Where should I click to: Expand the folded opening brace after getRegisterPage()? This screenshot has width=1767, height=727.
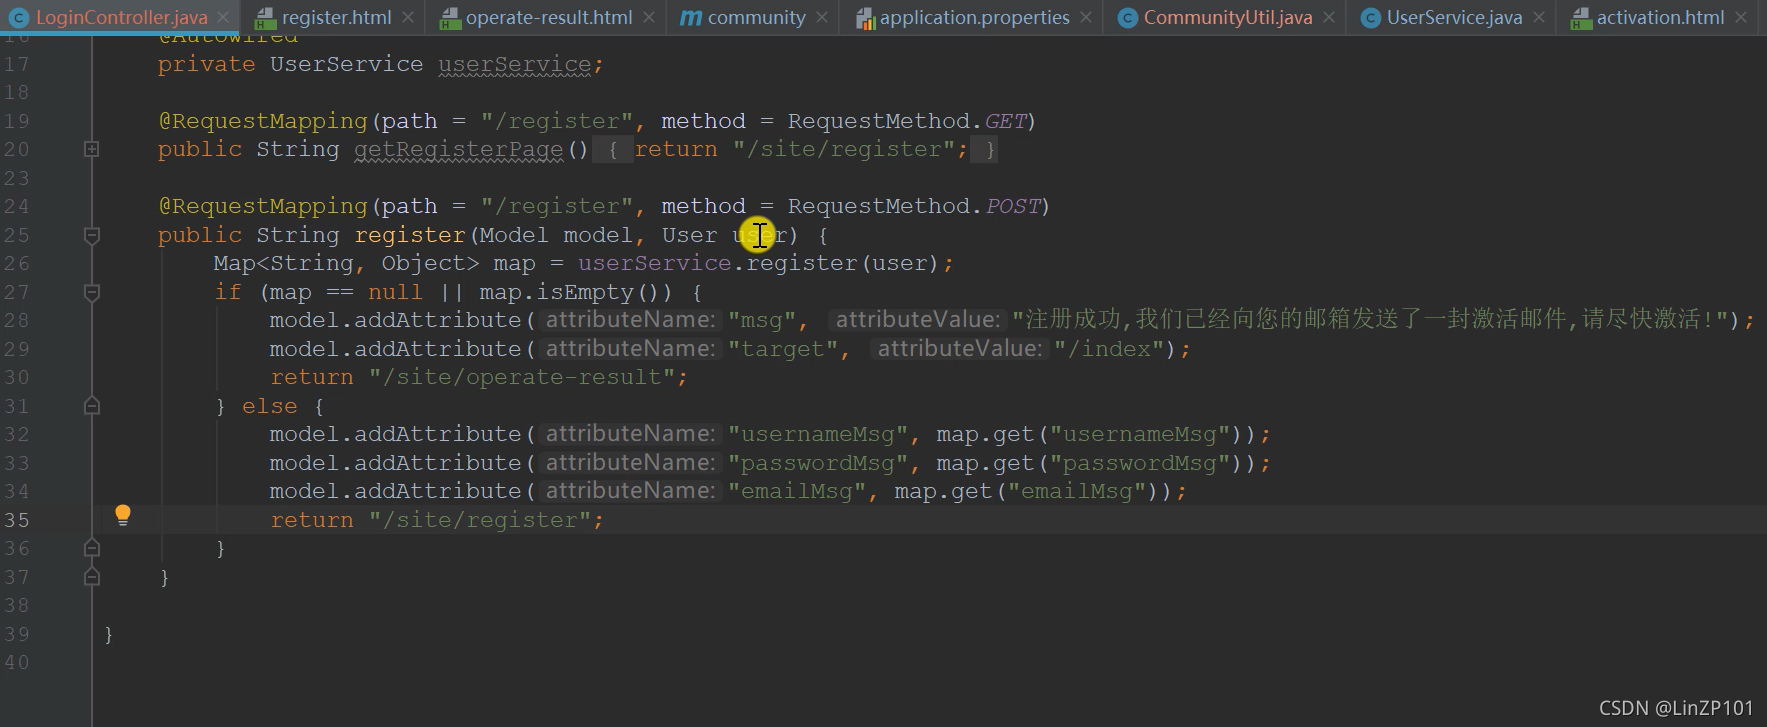point(613,150)
